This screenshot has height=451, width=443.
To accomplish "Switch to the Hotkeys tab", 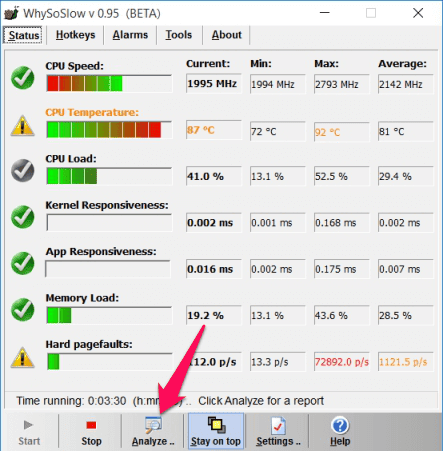I will click(75, 35).
